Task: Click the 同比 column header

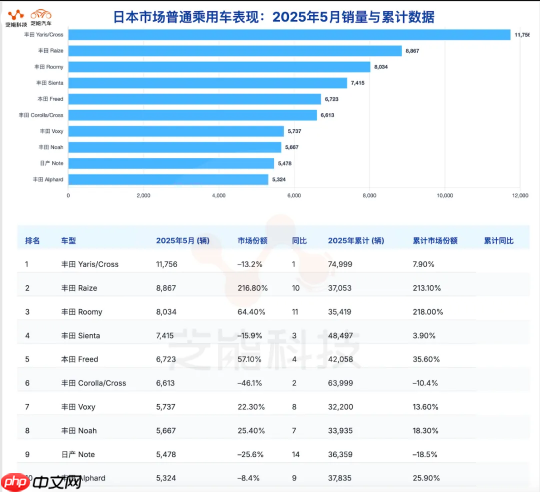Action: pyautogui.click(x=299, y=241)
